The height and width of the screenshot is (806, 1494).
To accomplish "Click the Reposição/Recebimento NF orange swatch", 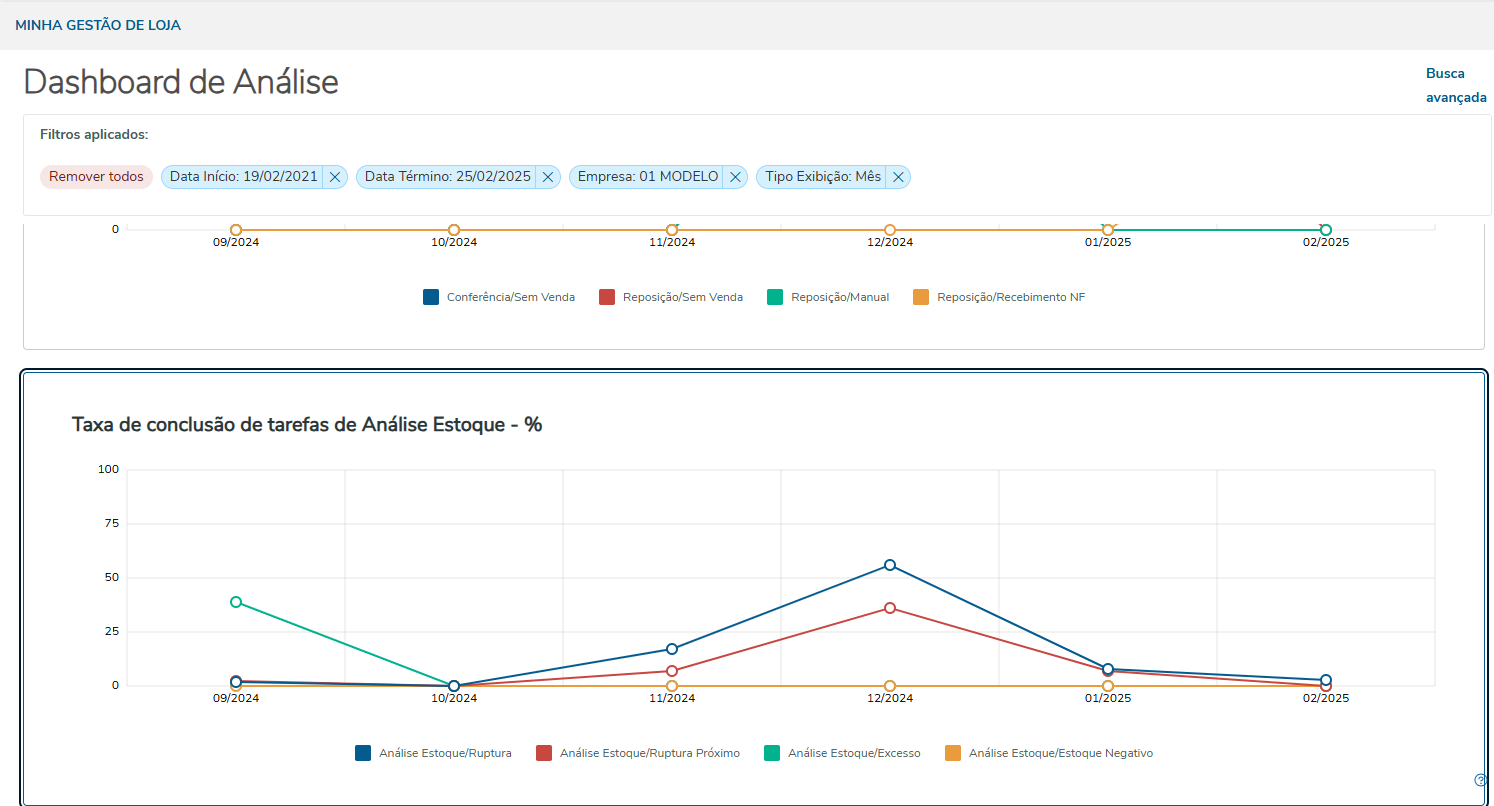I will click(921, 297).
